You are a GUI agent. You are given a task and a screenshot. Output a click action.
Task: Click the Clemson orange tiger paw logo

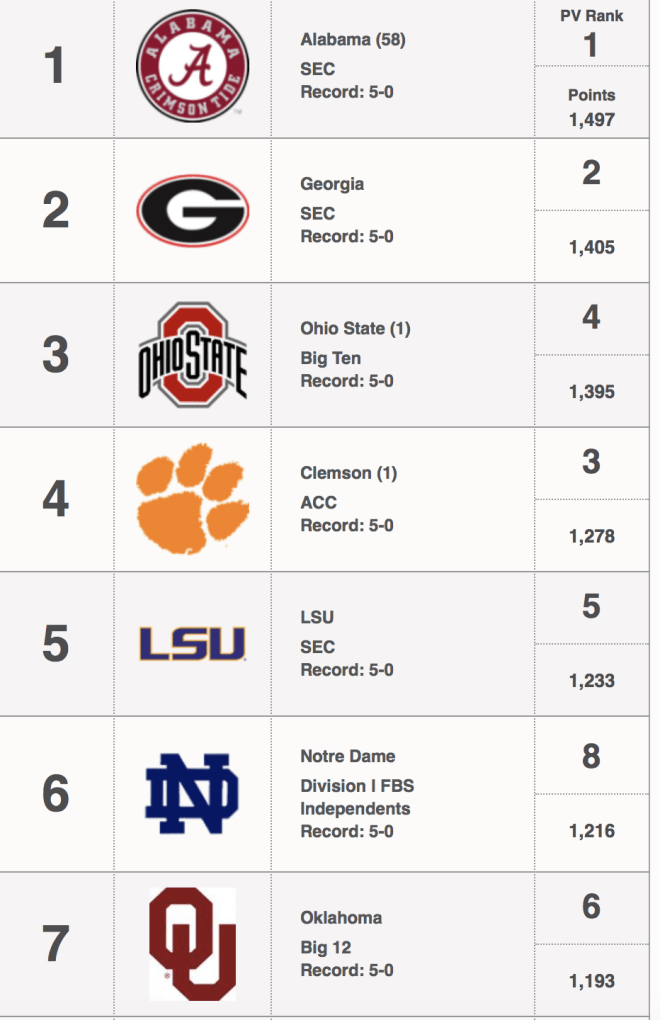pos(192,499)
